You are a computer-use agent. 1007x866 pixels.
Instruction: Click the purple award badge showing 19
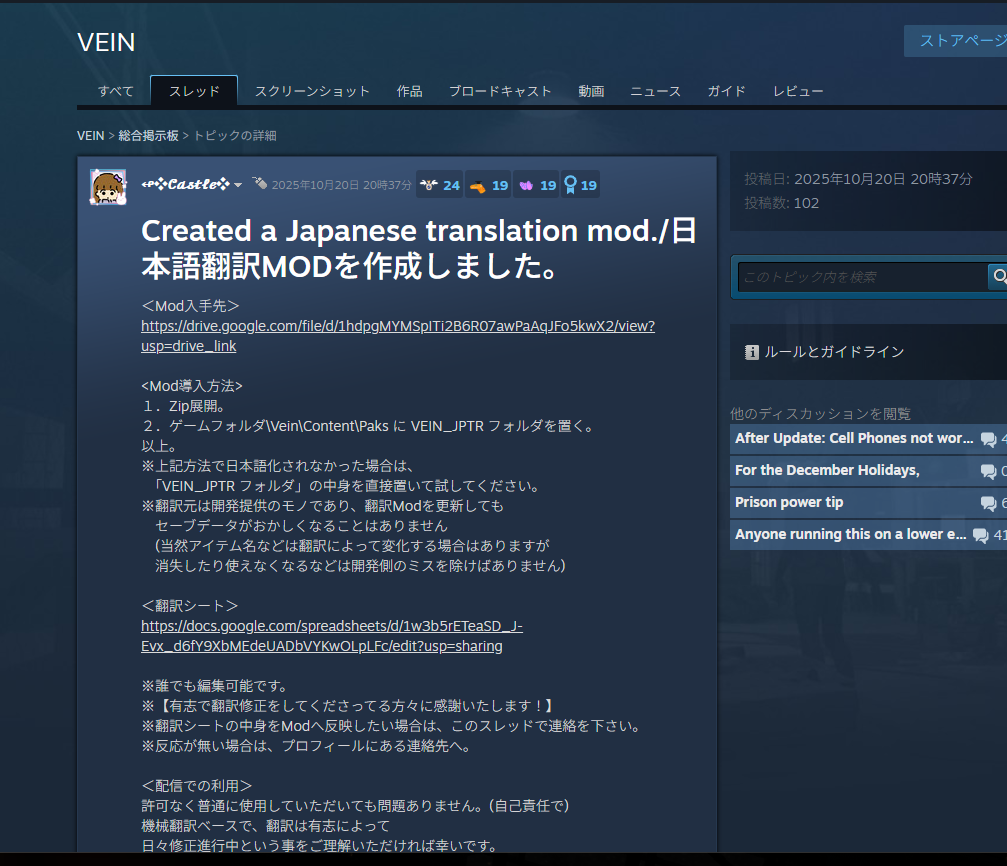pos(537,185)
